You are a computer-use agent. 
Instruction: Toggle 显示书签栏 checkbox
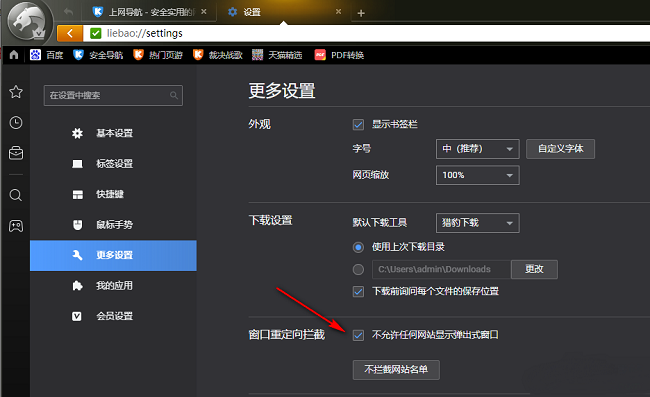pyautogui.click(x=358, y=124)
